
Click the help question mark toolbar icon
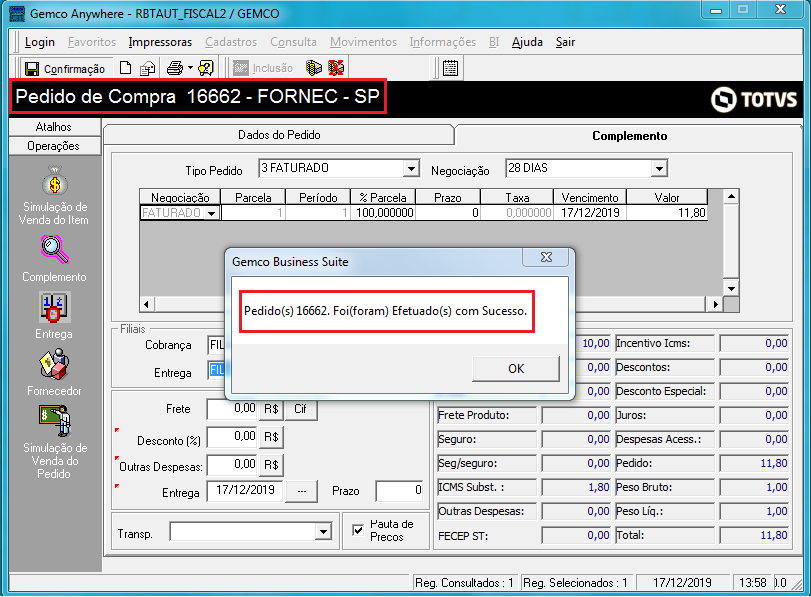tap(206, 68)
